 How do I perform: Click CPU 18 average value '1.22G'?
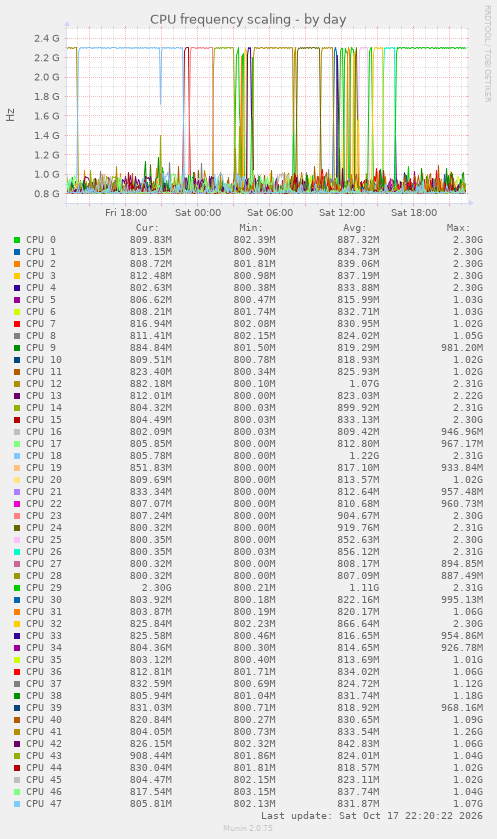[x=364, y=456]
